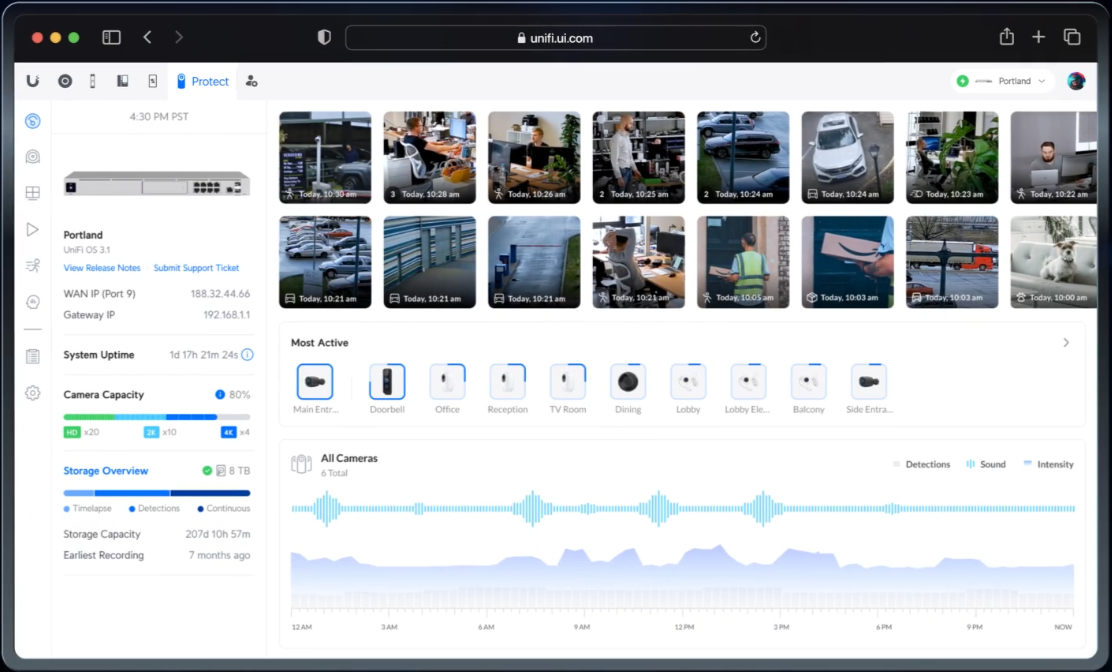Open the dashboard icon in left sidebar
Screen dimensions: 1112x672
point(33,121)
